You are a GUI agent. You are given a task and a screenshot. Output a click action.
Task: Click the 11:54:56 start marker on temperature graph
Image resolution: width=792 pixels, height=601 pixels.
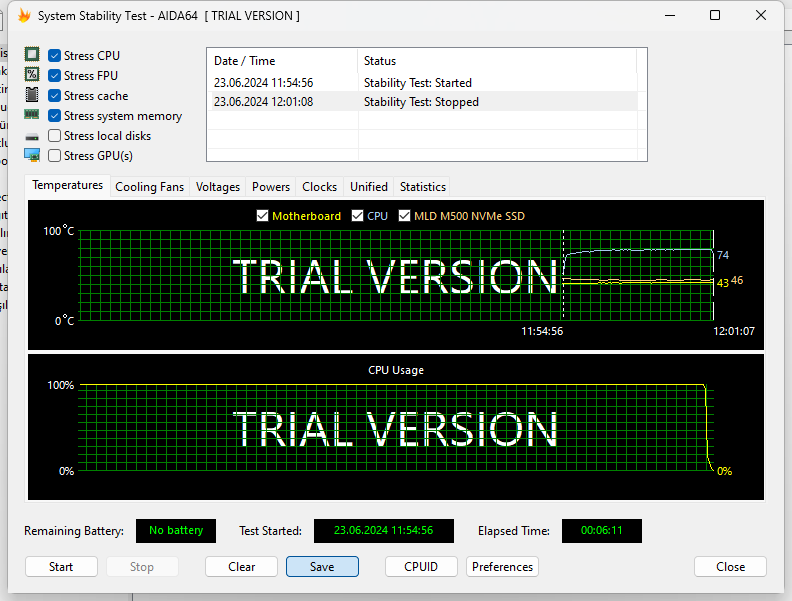point(542,331)
